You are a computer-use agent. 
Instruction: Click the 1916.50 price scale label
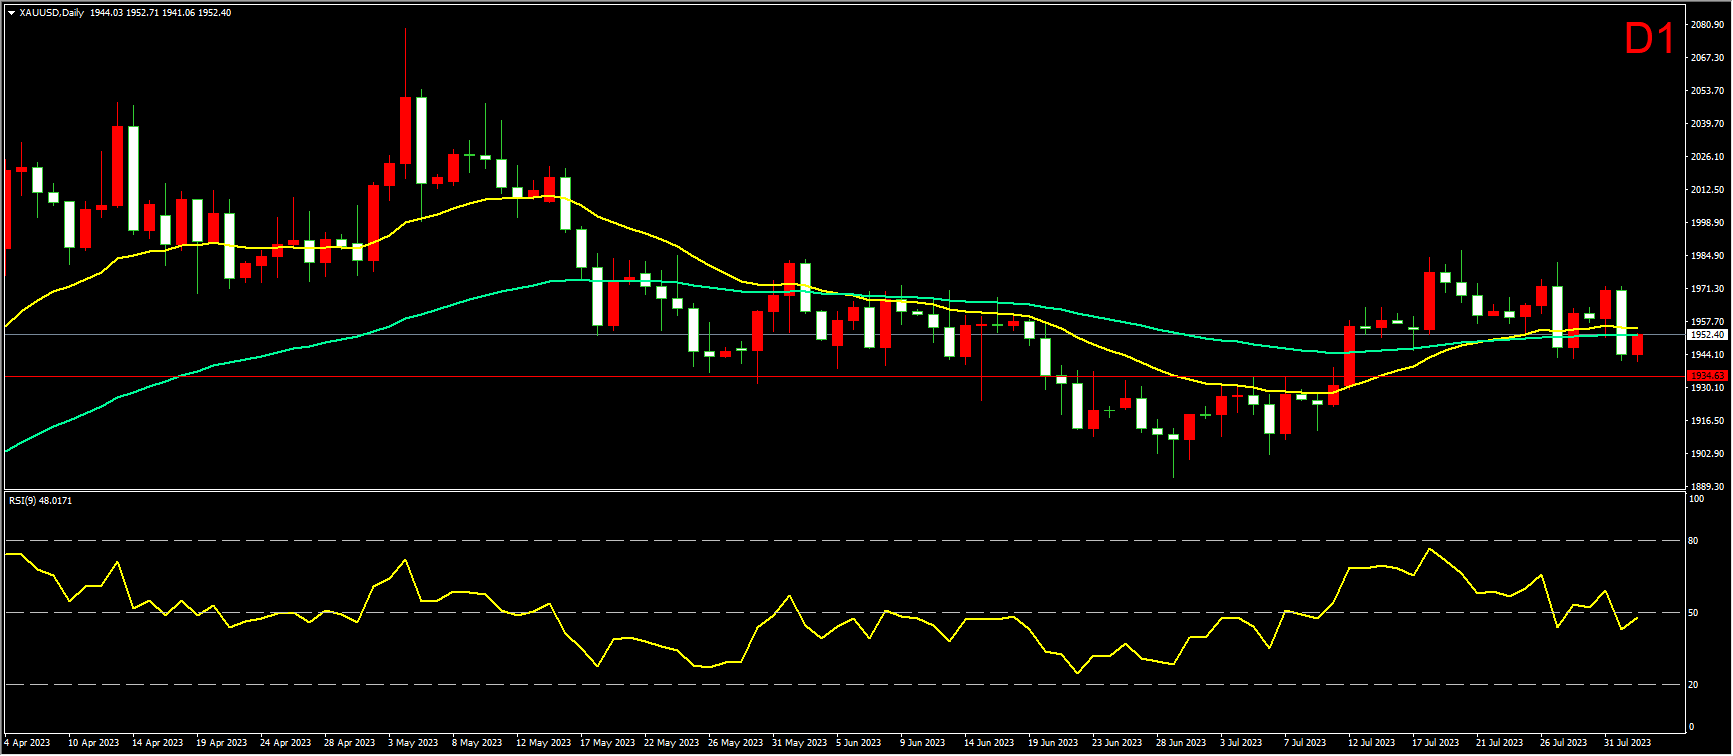1707,421
